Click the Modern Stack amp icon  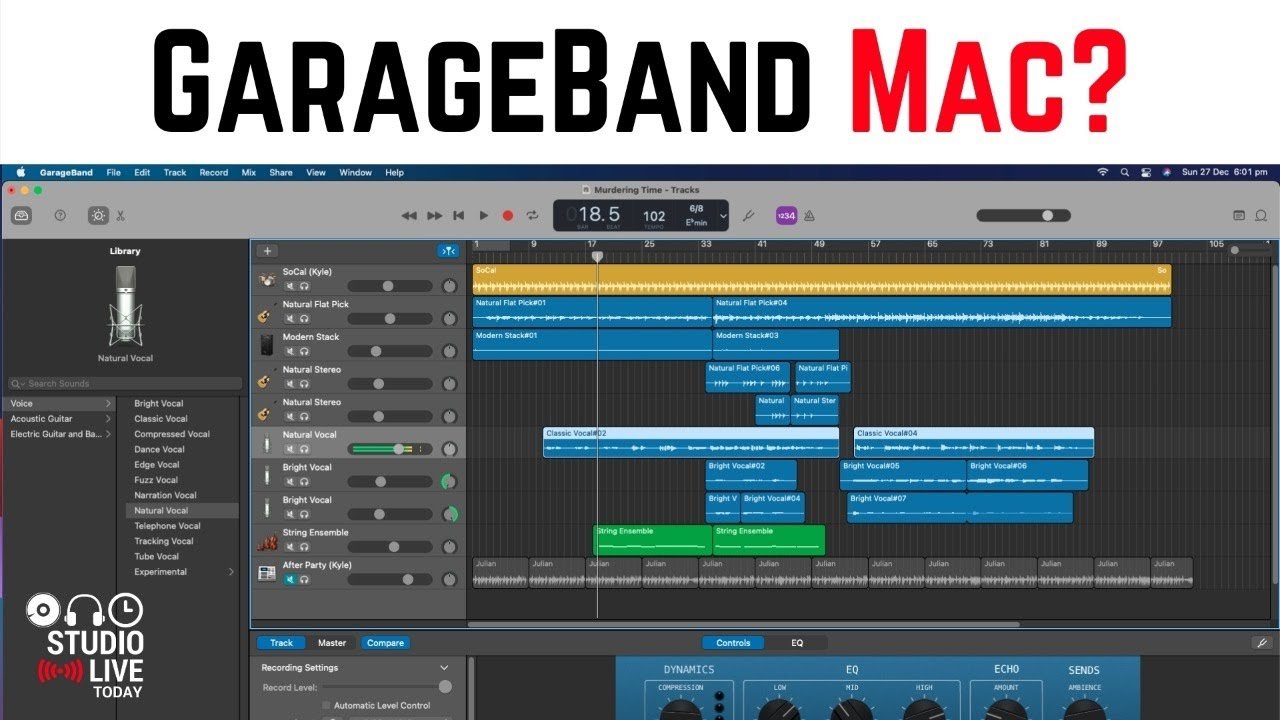pos(266,345)
